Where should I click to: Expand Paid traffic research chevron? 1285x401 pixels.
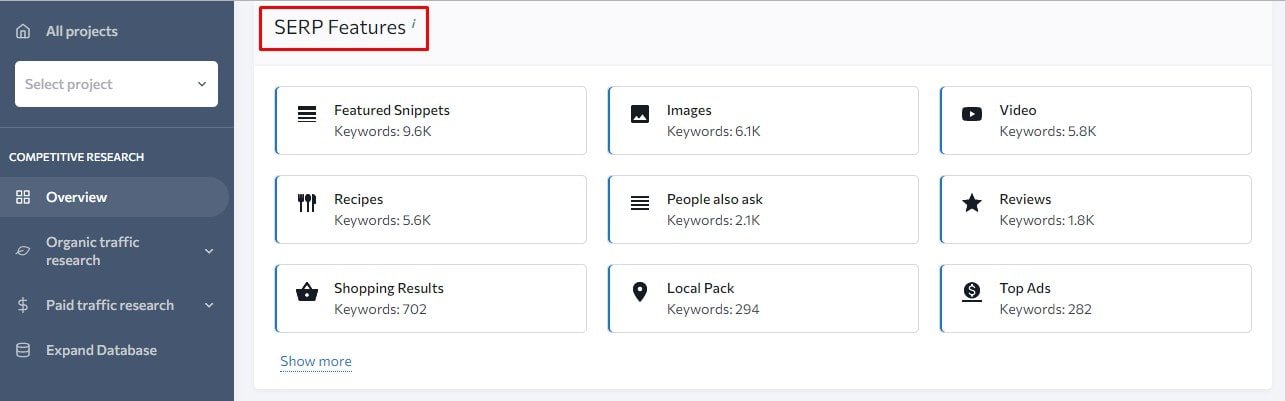coord(209,305)
